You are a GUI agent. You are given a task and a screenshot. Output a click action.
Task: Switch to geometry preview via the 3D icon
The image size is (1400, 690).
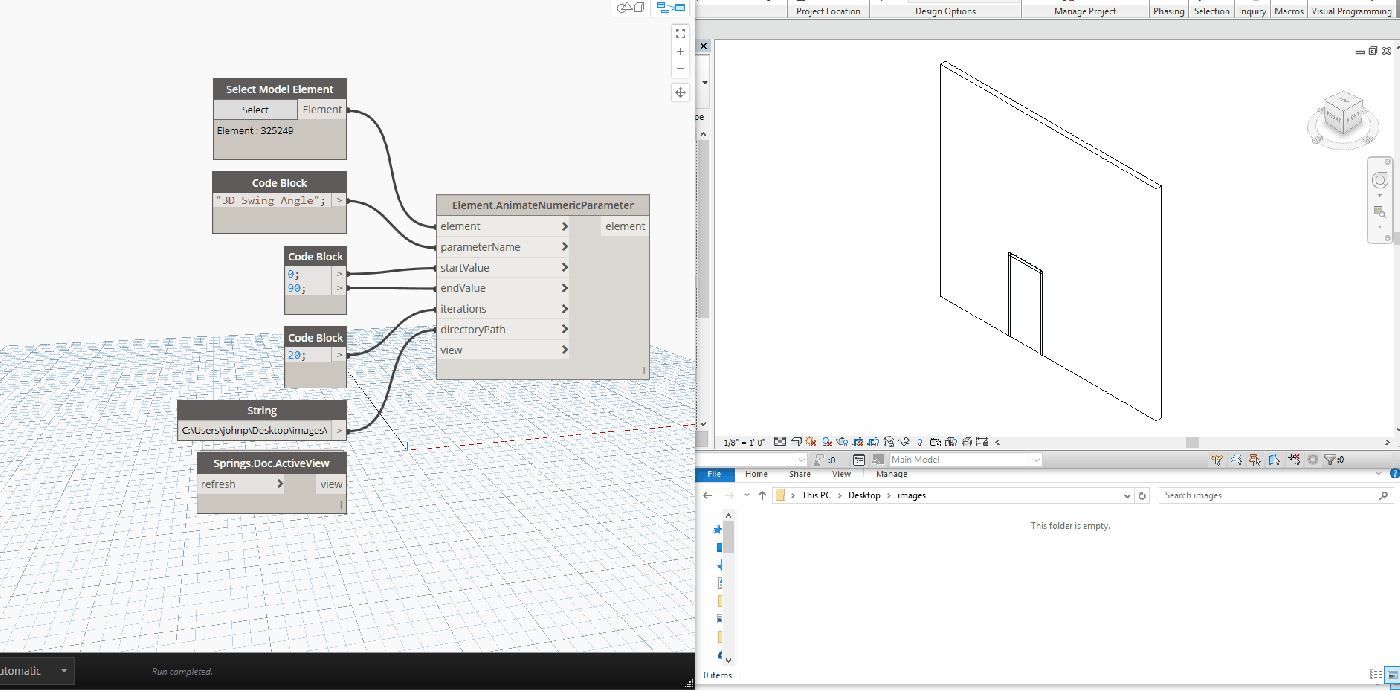pyautogui.click(x=631, y=8)
